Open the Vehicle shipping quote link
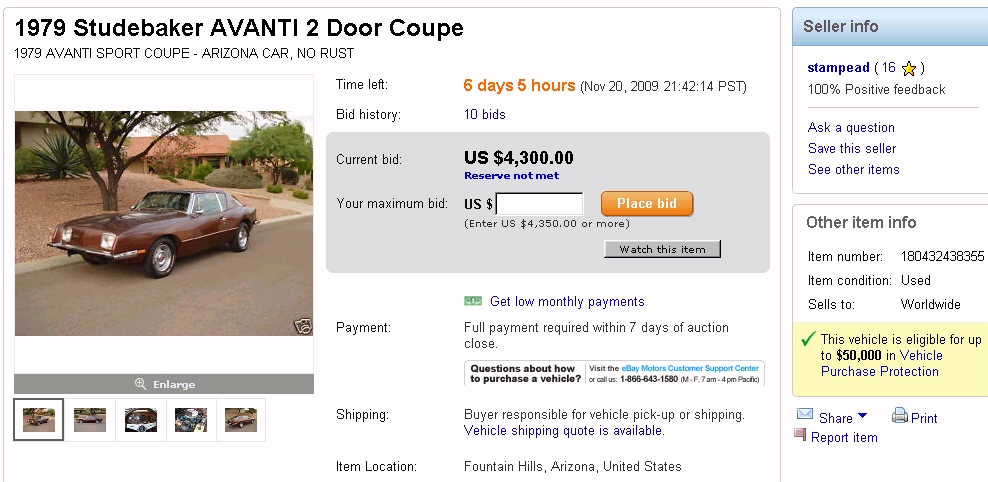 tap(562, 431)
